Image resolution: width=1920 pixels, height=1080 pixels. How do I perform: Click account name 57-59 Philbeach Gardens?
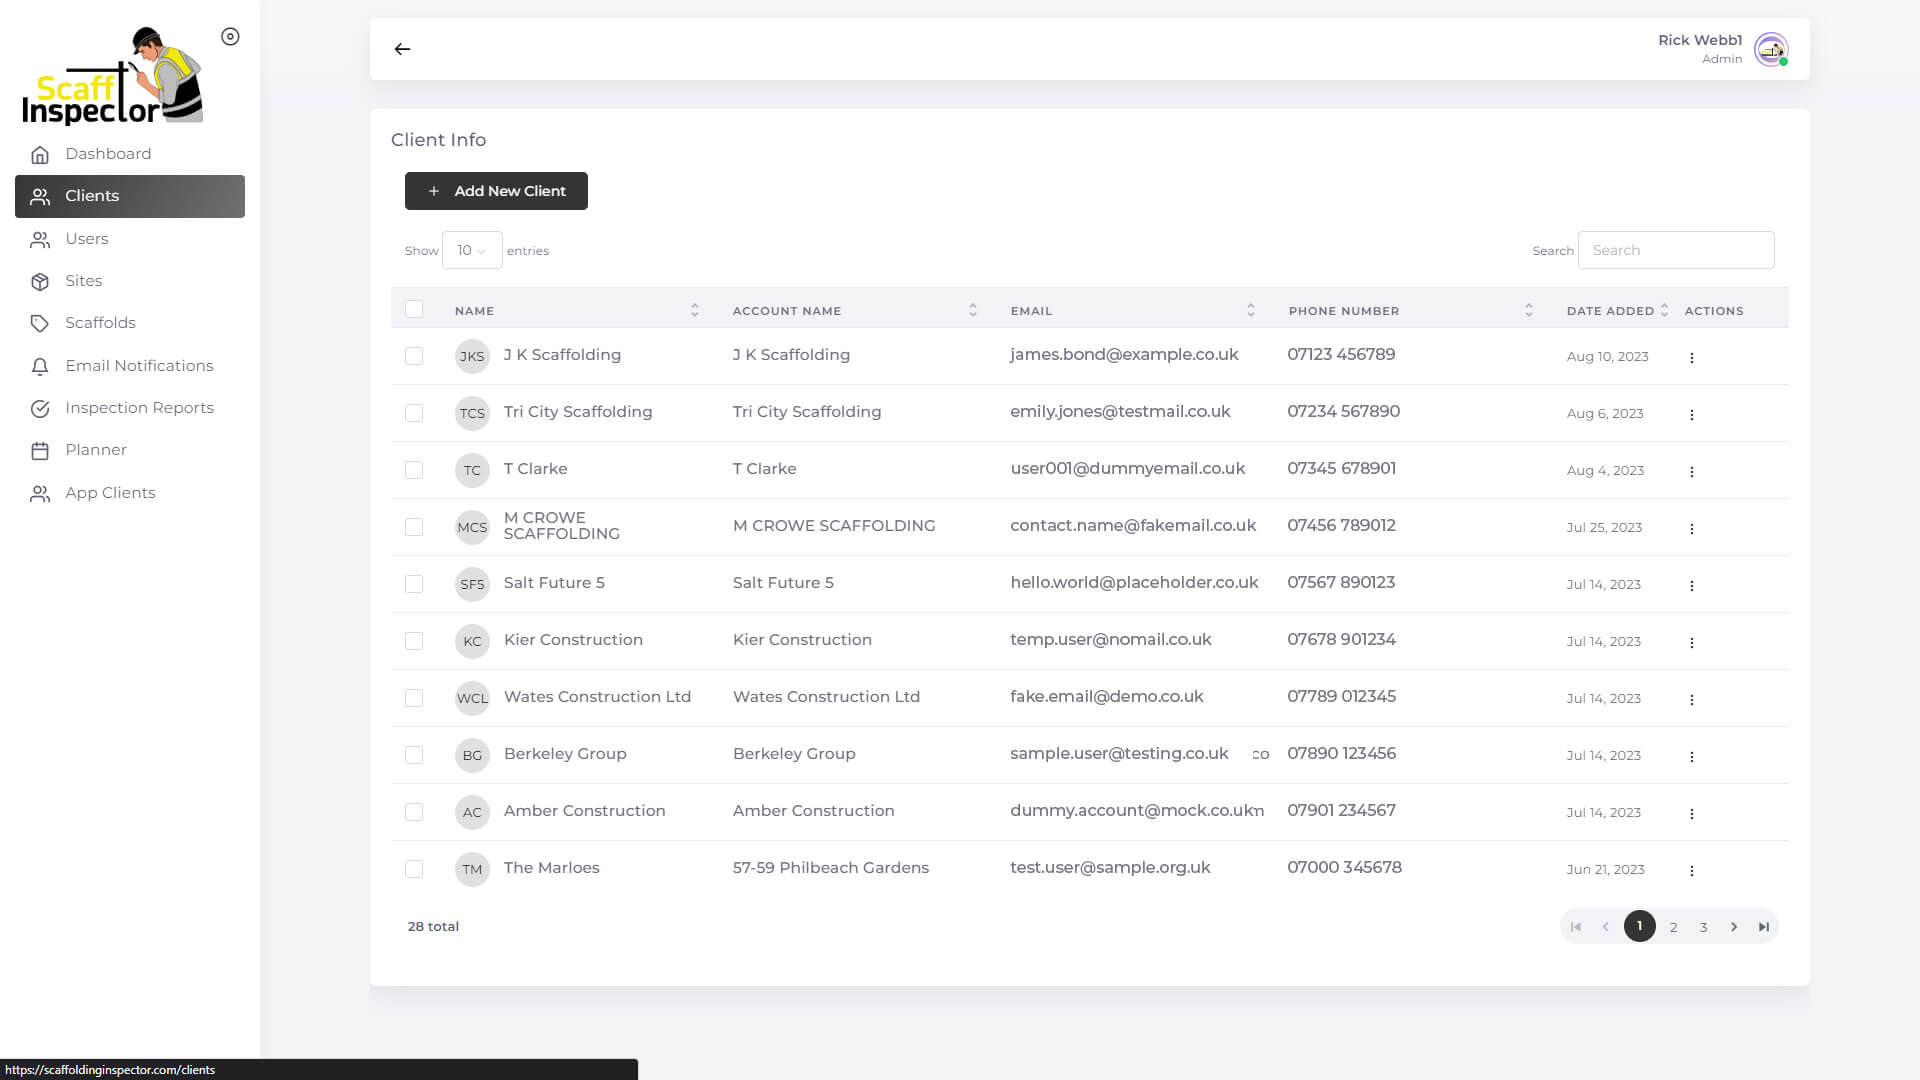point(831,868)
